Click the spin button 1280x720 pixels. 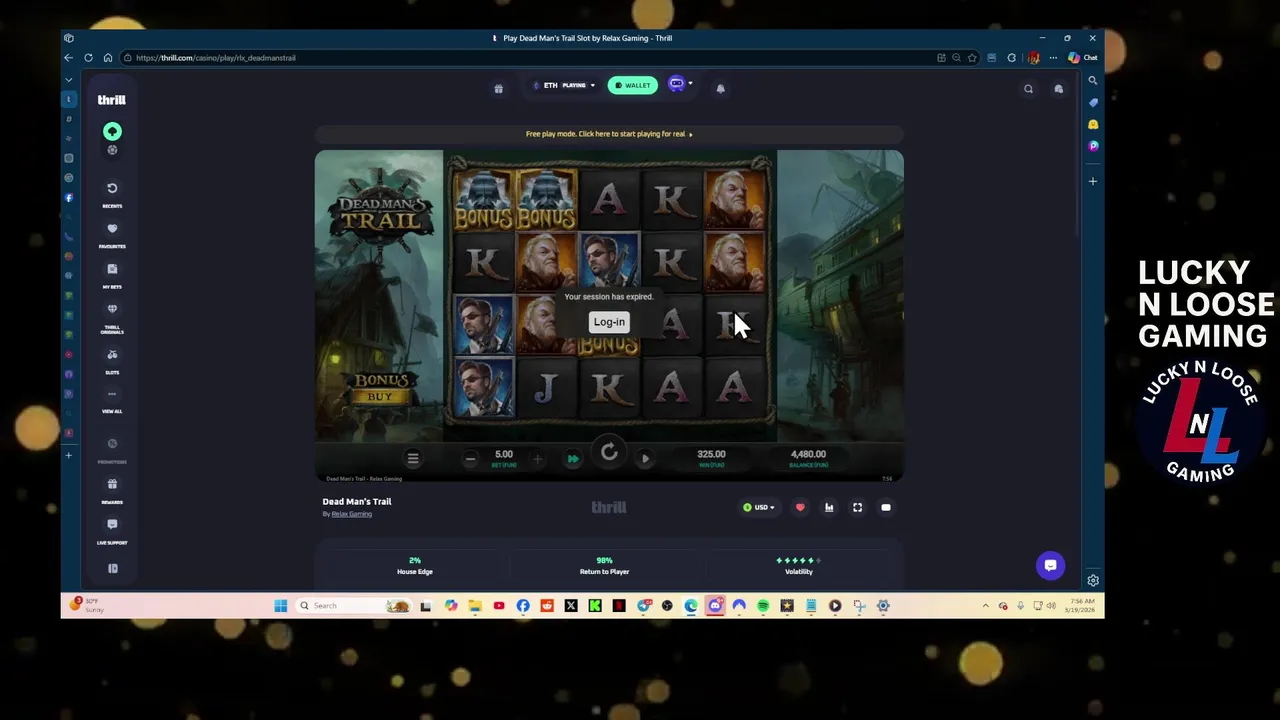tap(609, 453)
